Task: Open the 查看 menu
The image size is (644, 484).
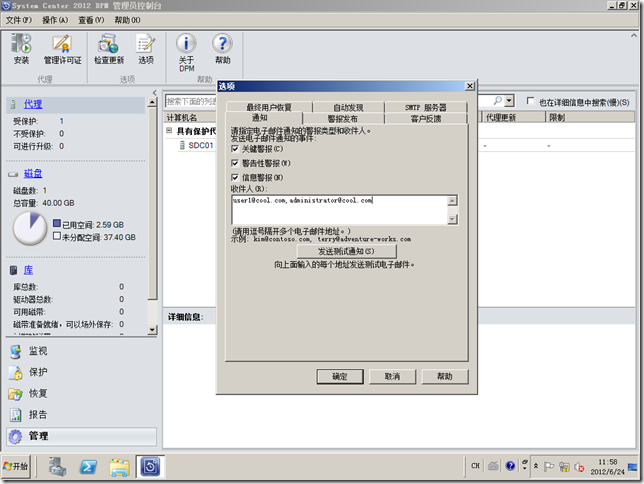Action: (x=91, y=20)
